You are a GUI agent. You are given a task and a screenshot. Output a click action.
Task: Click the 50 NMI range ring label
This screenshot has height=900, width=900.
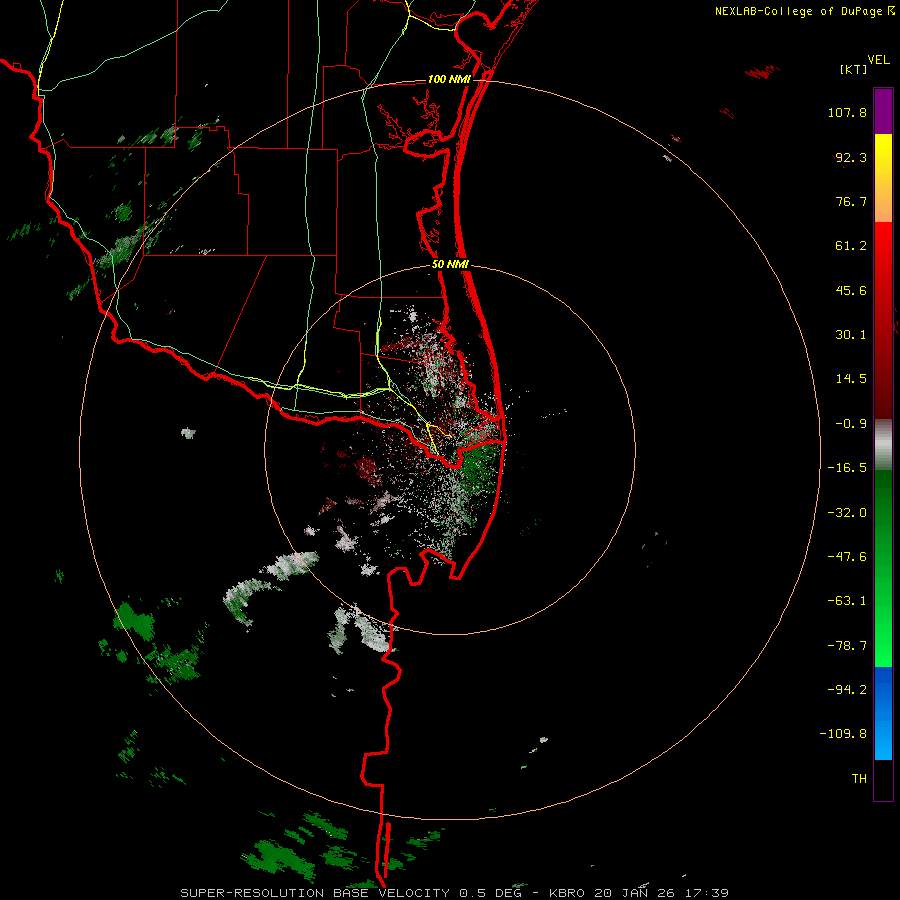[450, 265]
